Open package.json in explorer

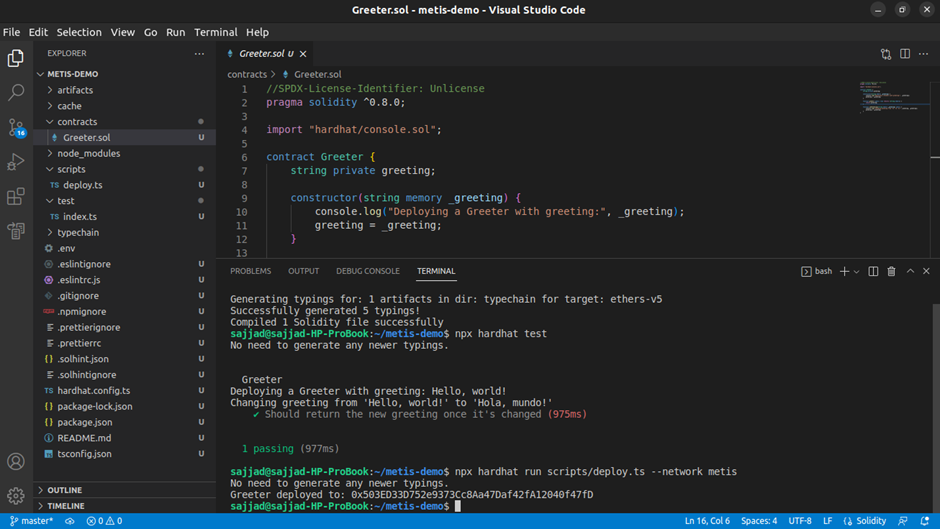(x=125, y=422)
